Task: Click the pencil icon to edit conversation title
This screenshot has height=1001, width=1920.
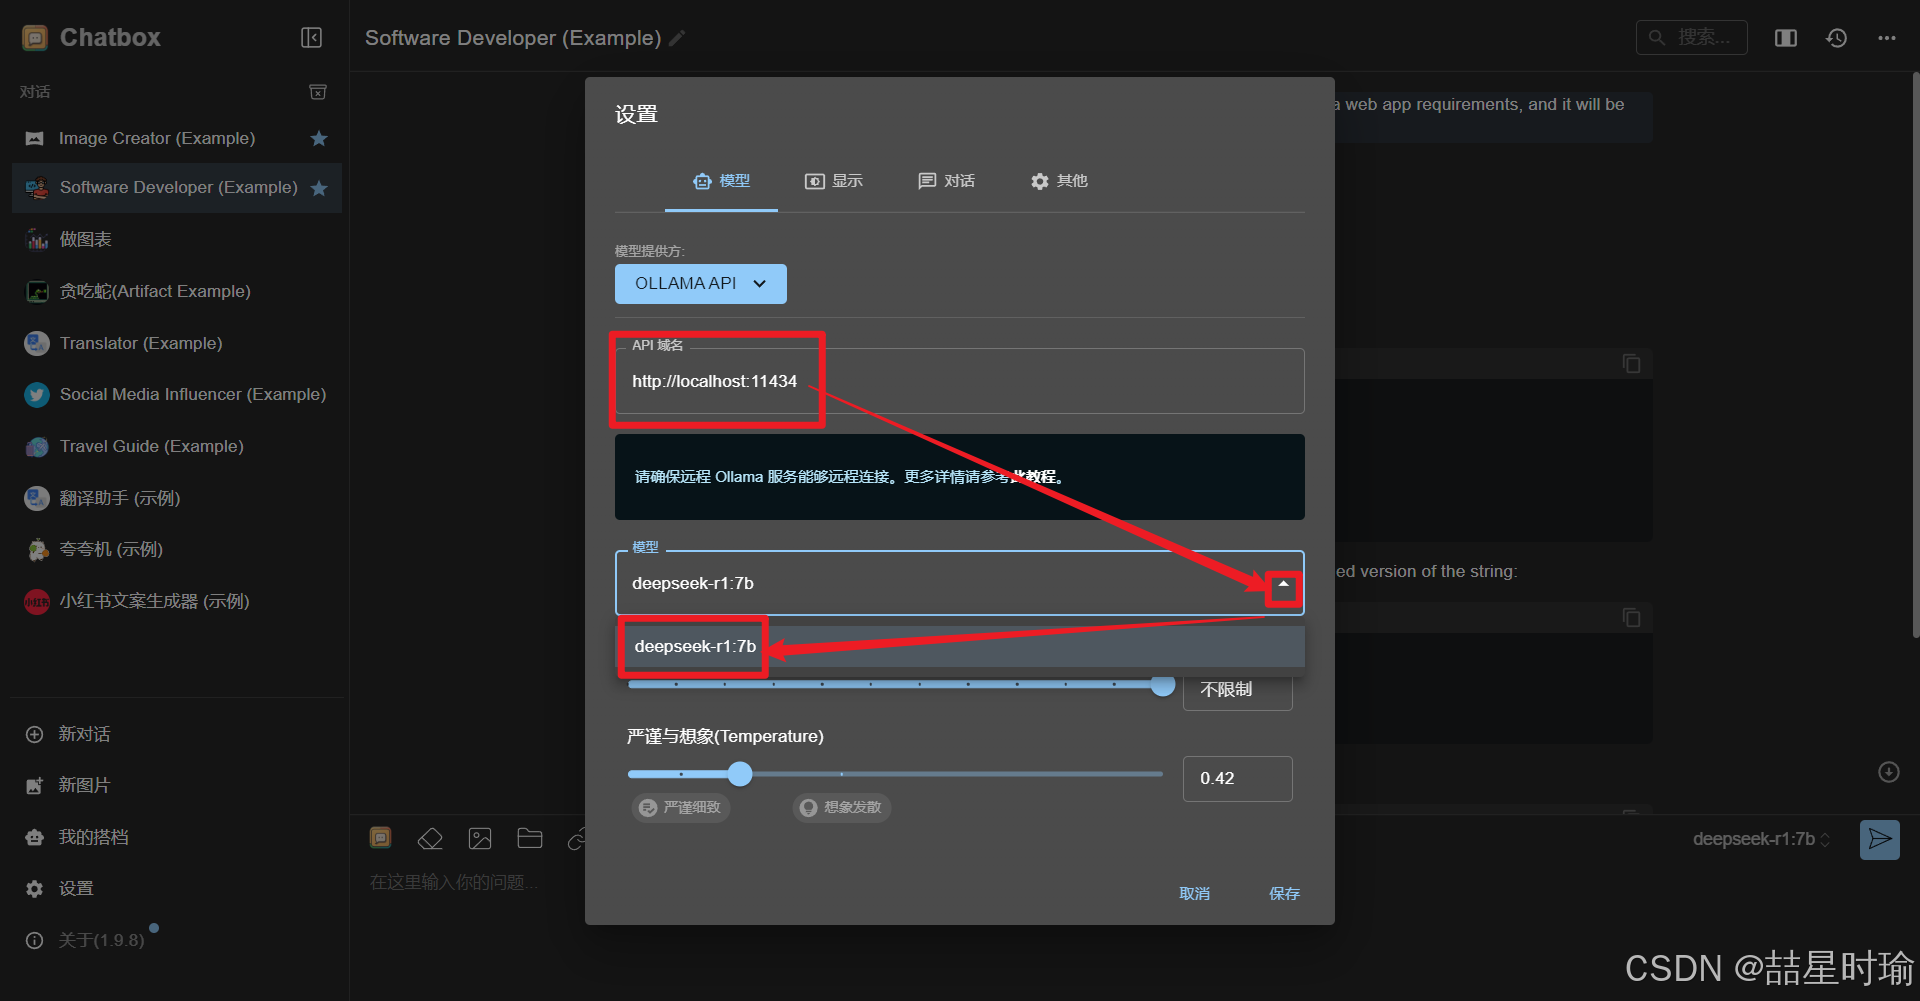Action: pos(677,38)
